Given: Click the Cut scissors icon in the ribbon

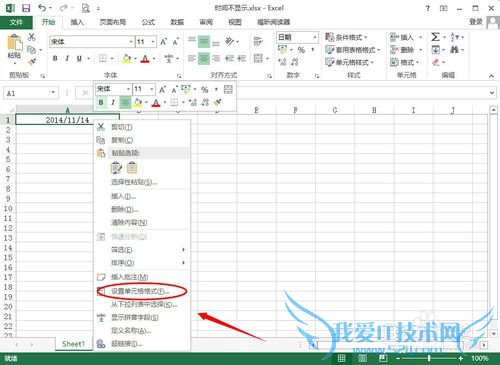Looking at the screenshot, I should pyautogui.click(x=32, y=37).
